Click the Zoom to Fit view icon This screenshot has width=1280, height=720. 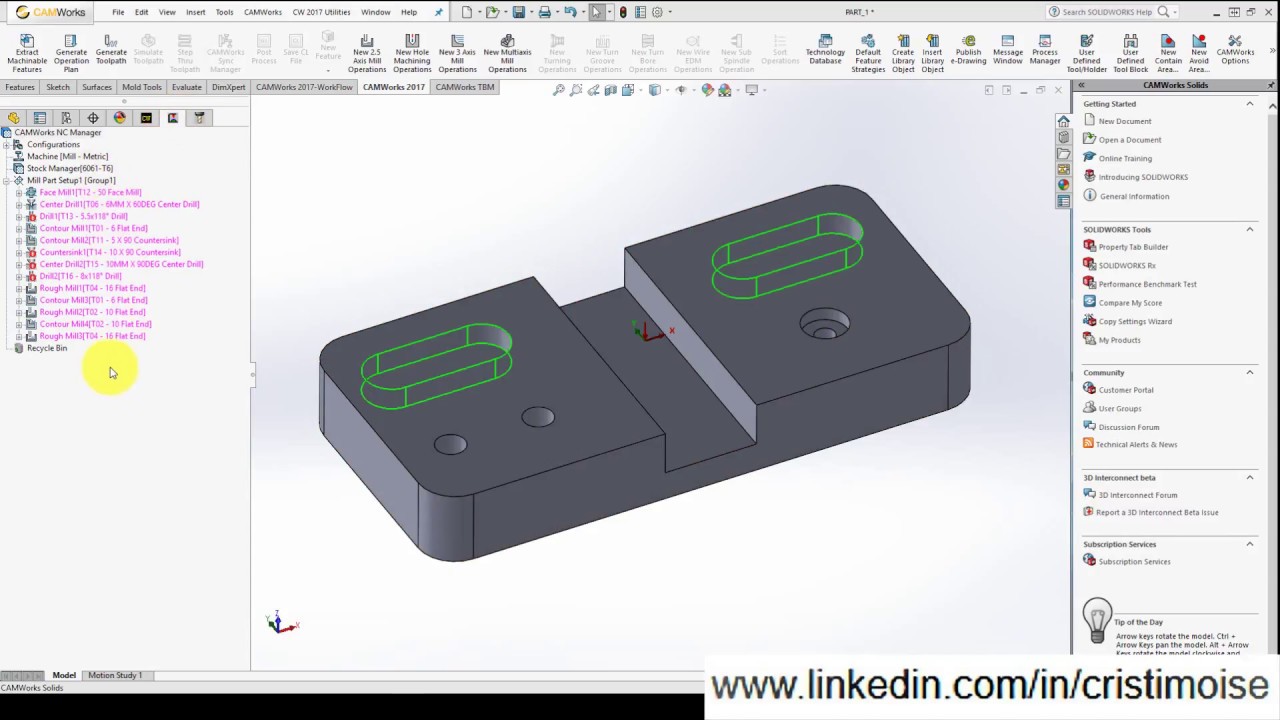[x=559, y=90]
